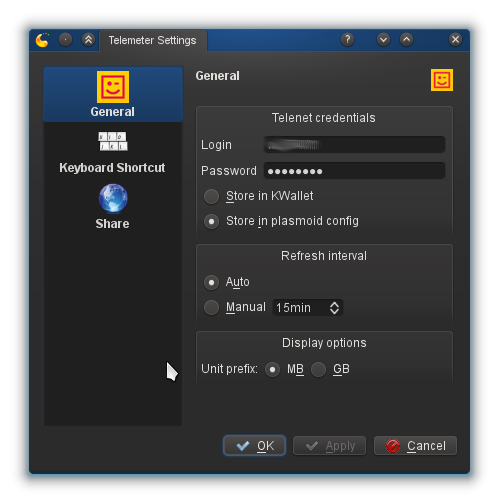Choose Auto refresh interval

point(211,283)
